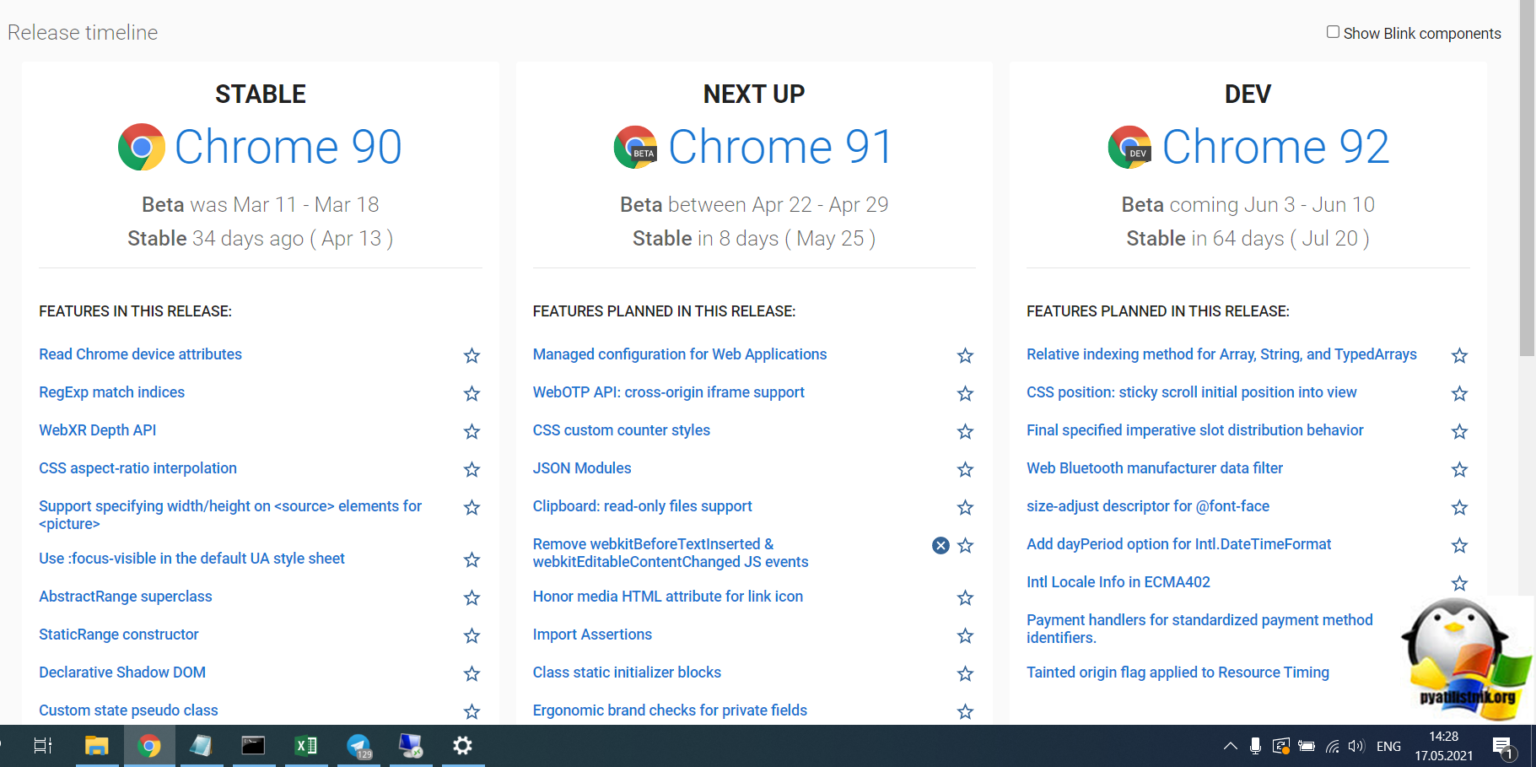Click the X icon beside Remove webkitBeforeTextInserted
Image resolution: width=1536 pixels, height=767 pixels.
click(x=940, y=545)
